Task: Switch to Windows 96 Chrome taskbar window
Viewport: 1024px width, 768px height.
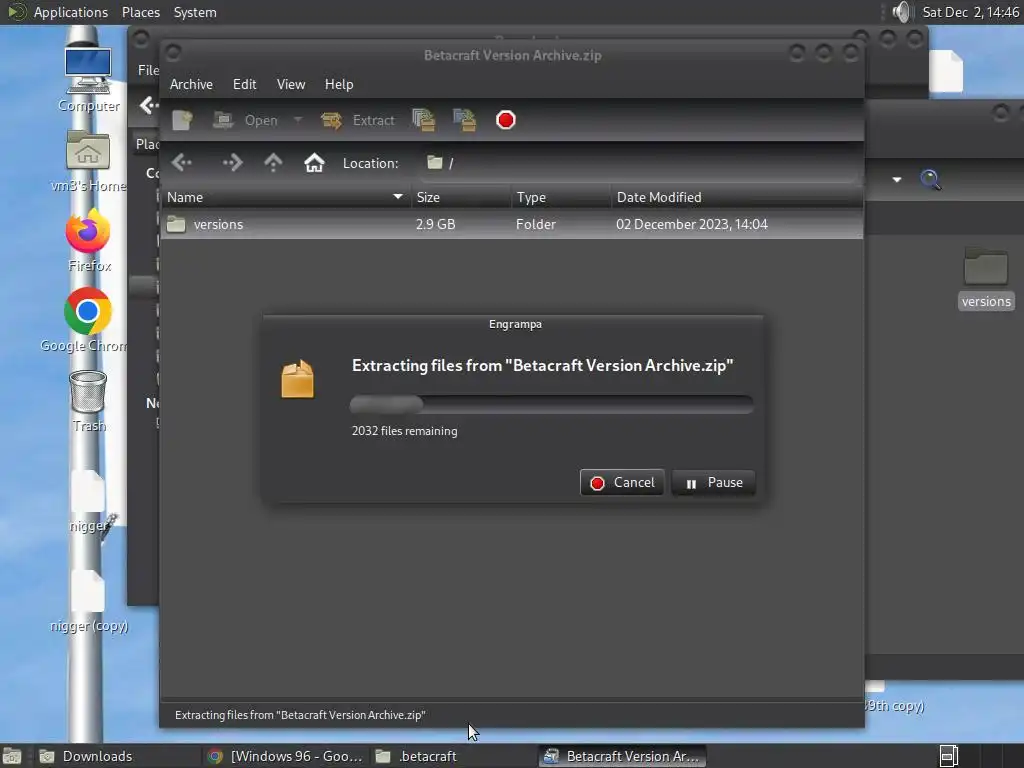Action: coord(285,756)
